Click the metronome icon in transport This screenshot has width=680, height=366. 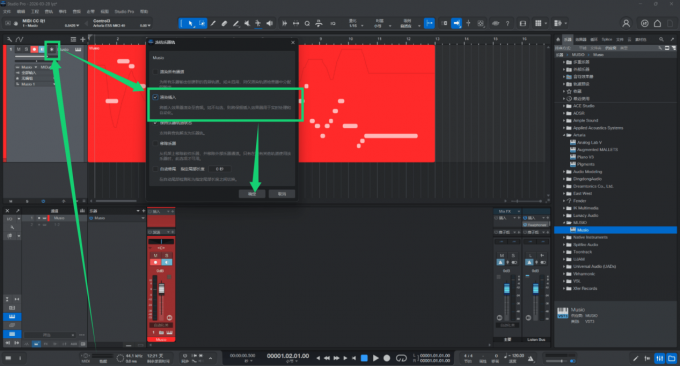click(530, 358)
